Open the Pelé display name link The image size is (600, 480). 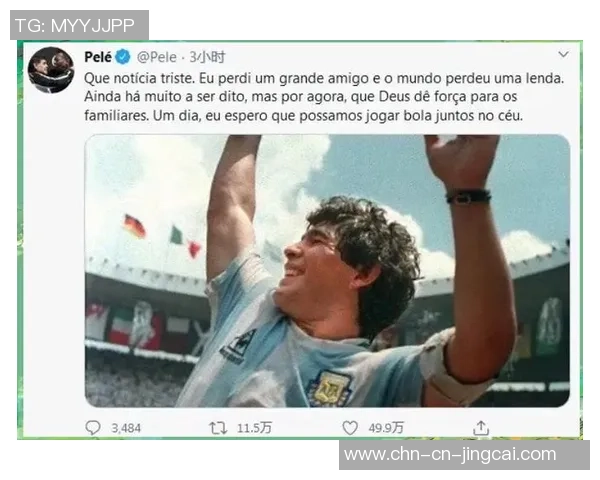[98, 57]
